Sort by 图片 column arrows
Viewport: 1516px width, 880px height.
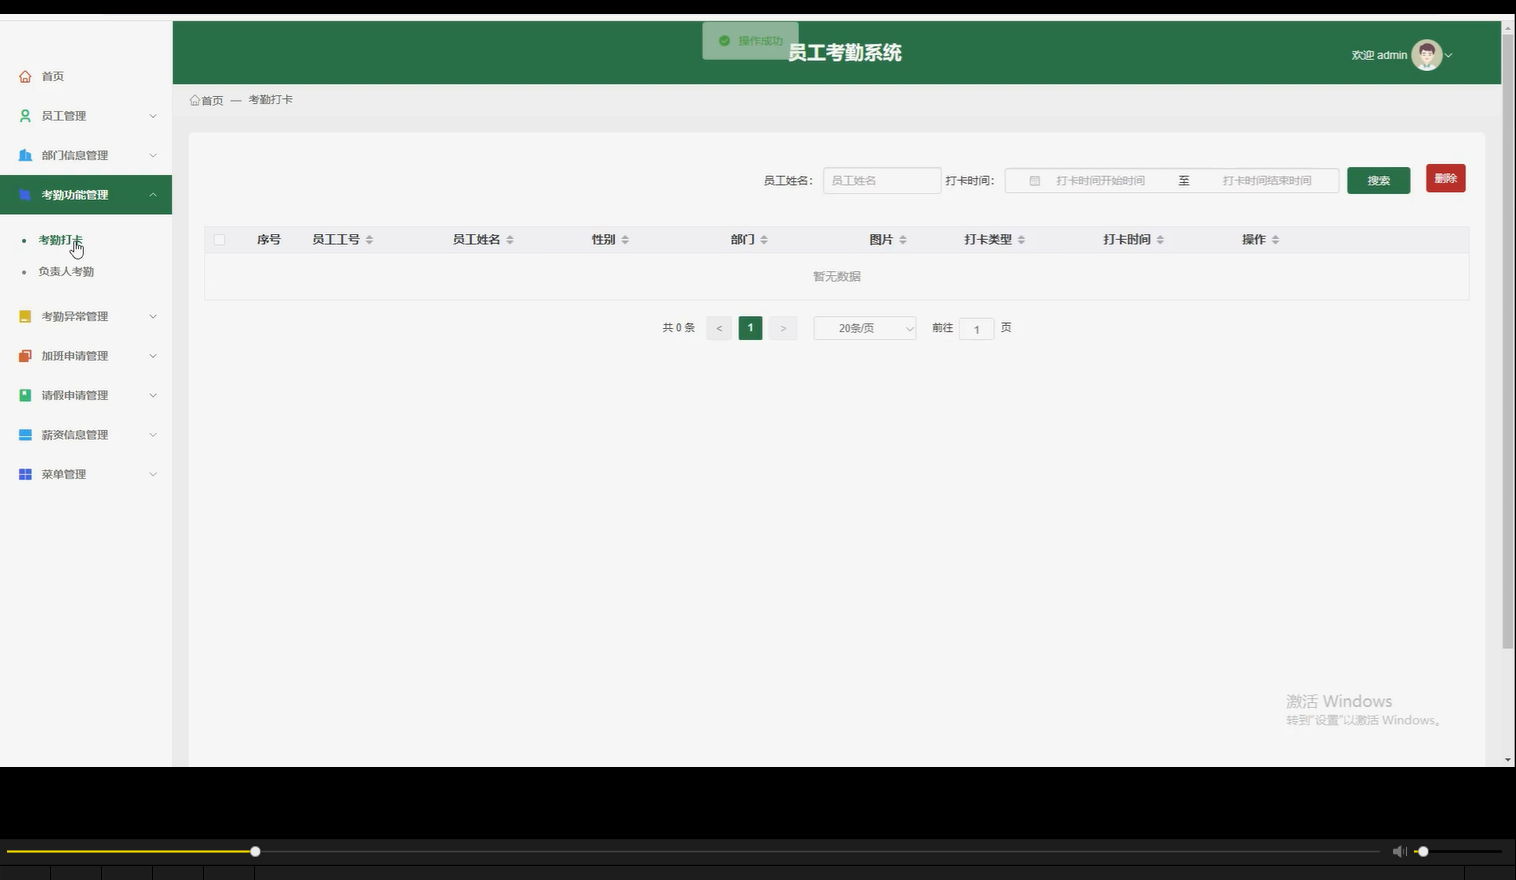(903, 240)
